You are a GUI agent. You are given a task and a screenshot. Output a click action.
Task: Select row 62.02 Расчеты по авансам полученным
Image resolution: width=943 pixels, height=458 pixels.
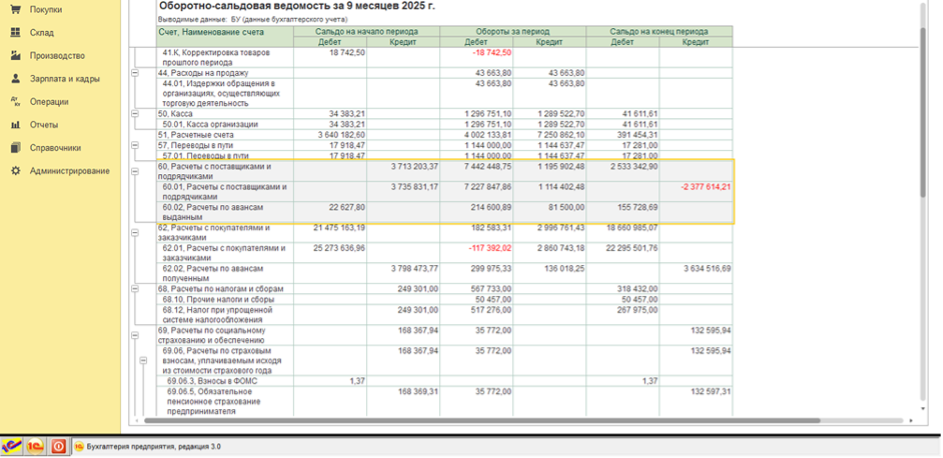click(x=444, y=273)
